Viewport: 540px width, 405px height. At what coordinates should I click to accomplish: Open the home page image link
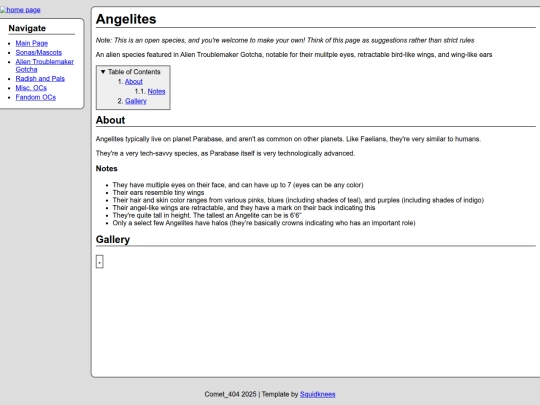[x=20, y=10]
